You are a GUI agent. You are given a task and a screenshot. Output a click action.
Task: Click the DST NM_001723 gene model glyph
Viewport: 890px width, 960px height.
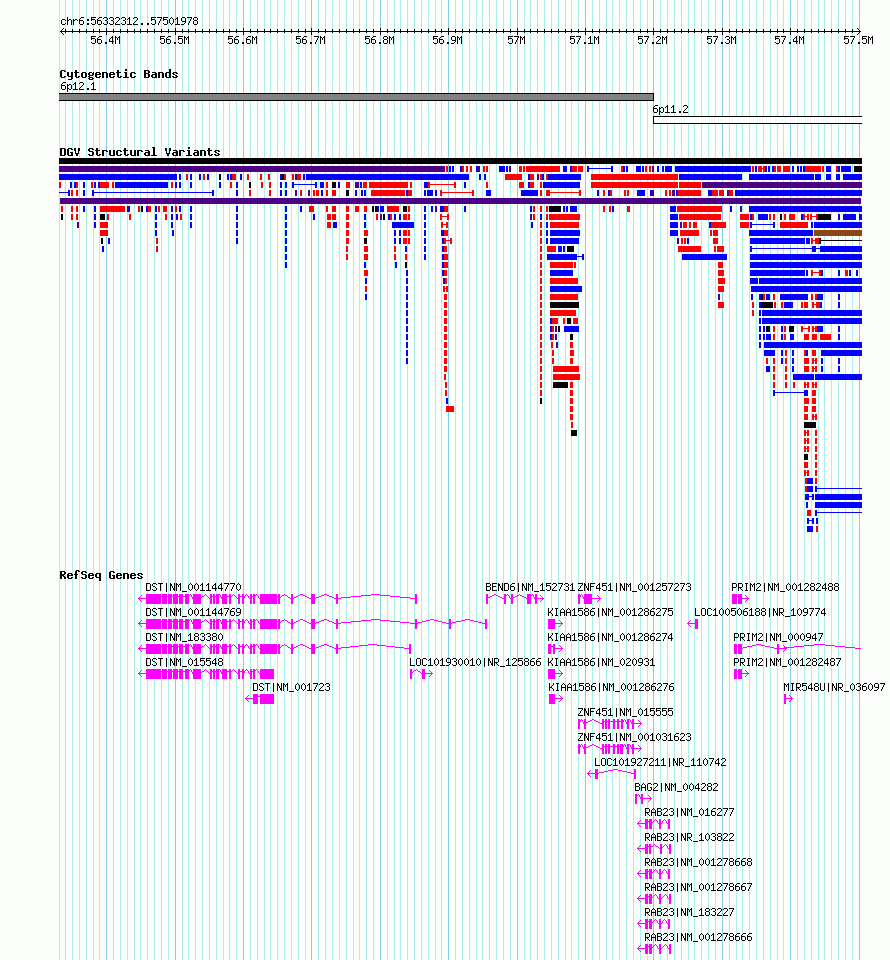260,699
